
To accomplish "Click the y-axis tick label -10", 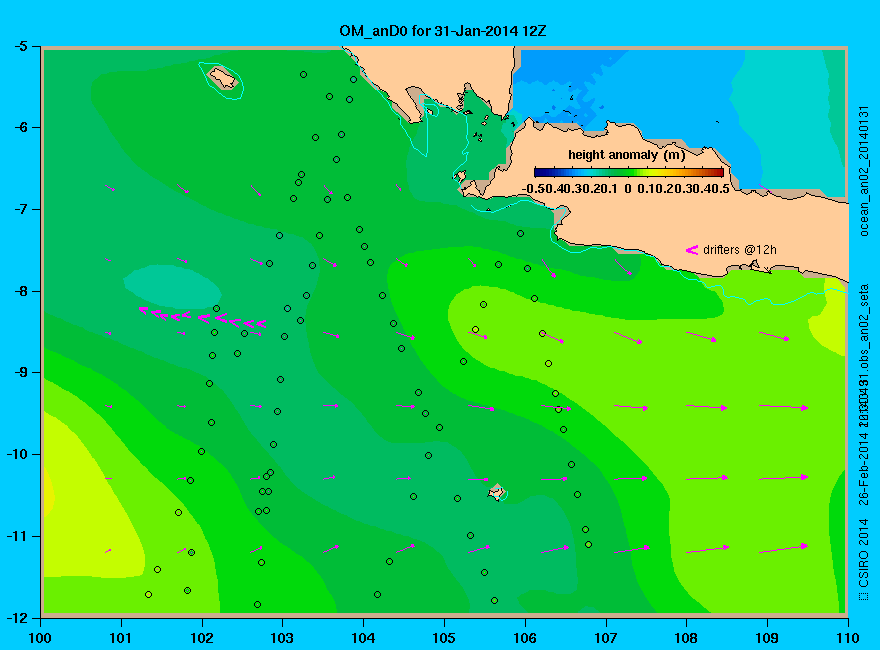I will point(17,454).
